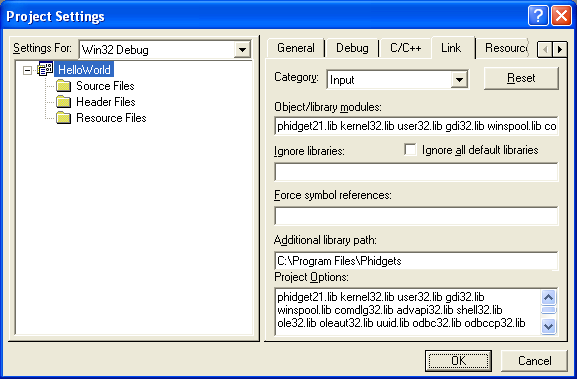Click the Reset button
Screen dimensions: 577x379
tap(521, 78)
